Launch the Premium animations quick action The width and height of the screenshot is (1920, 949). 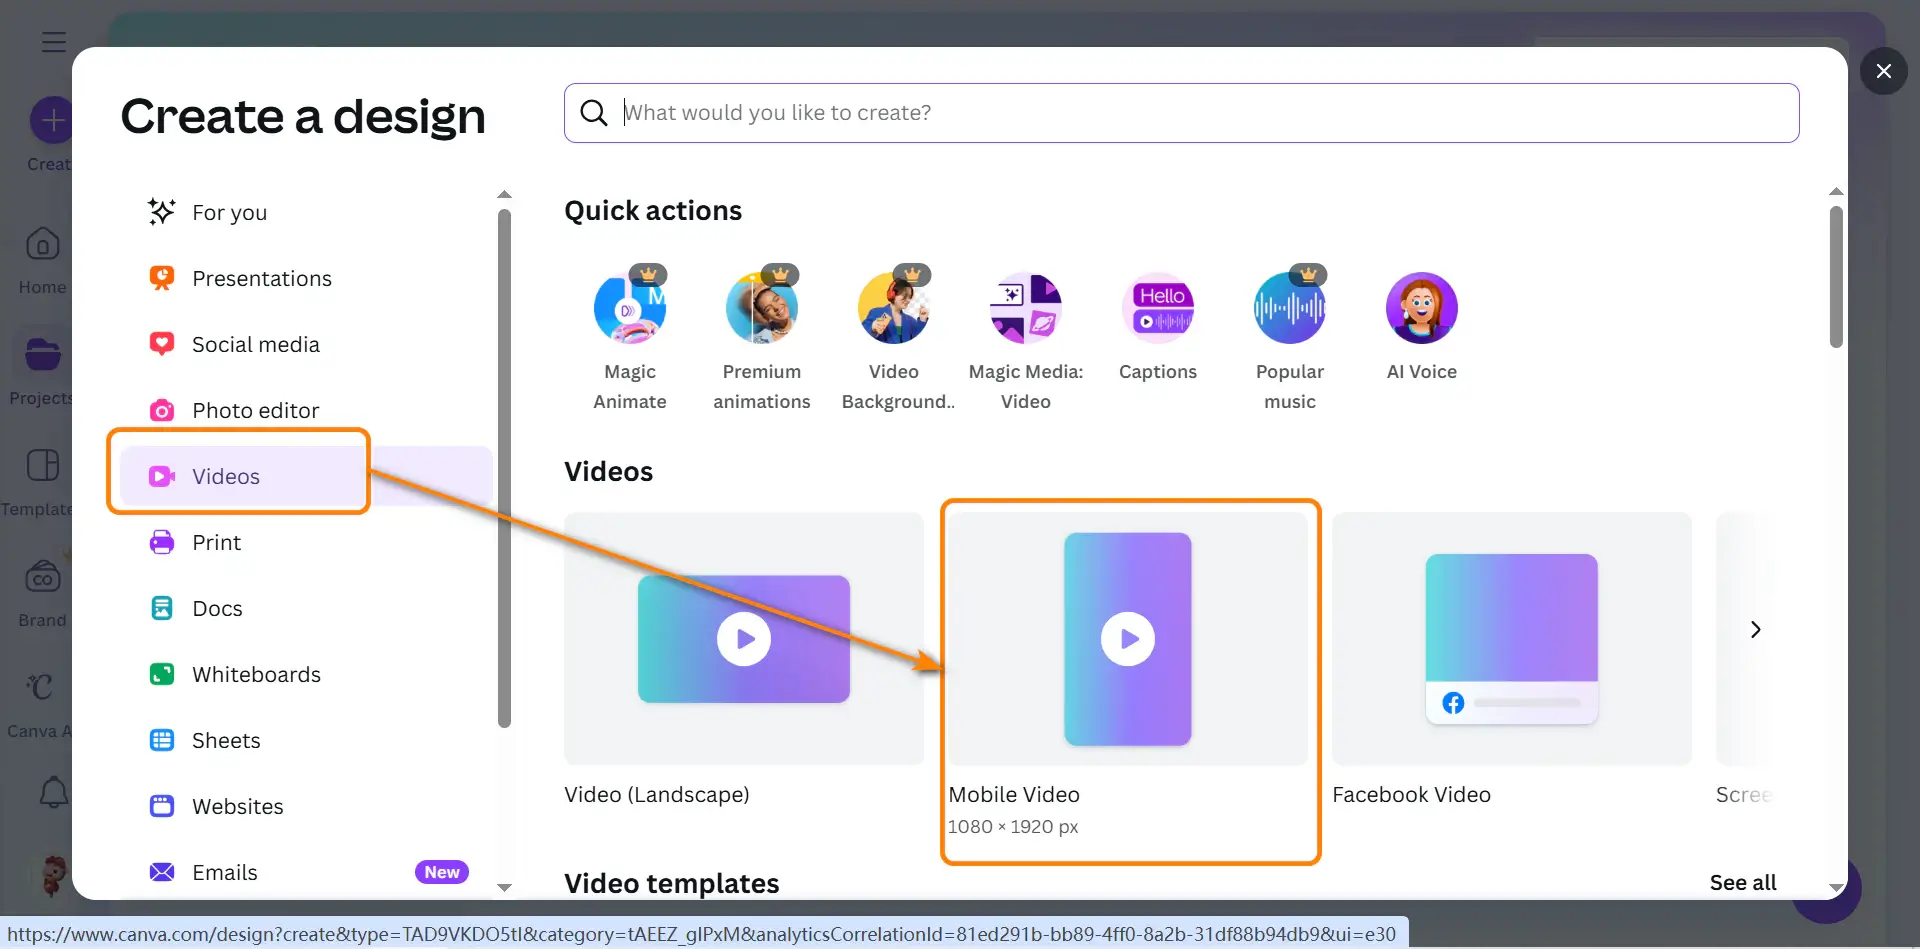tap(761, 309)
